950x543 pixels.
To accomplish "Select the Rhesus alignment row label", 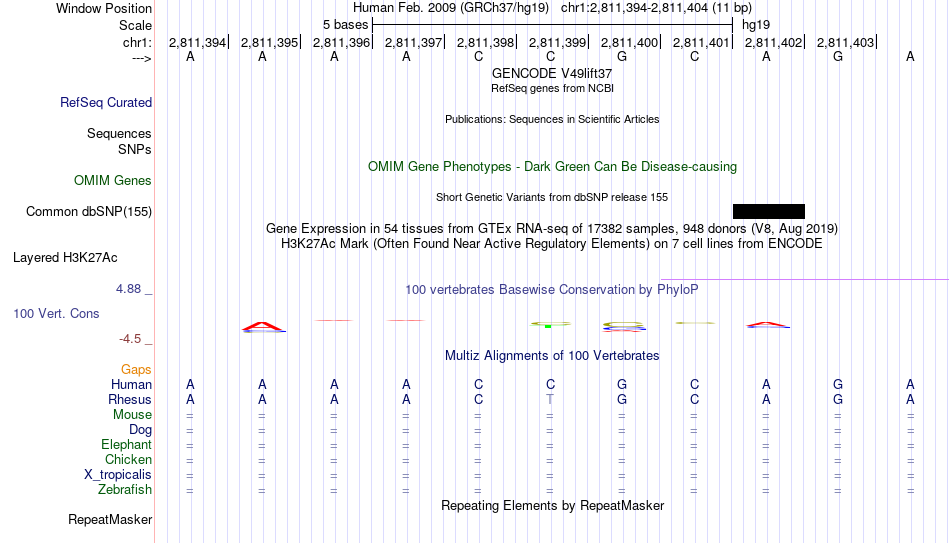I will click(x=130, y=400).
